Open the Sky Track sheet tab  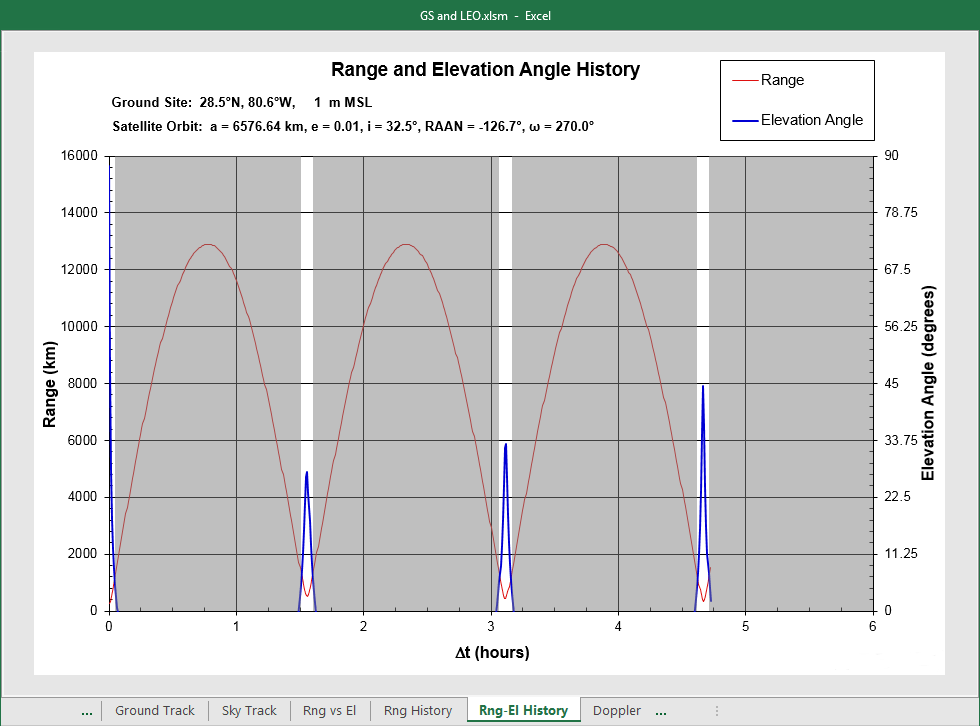248,710
